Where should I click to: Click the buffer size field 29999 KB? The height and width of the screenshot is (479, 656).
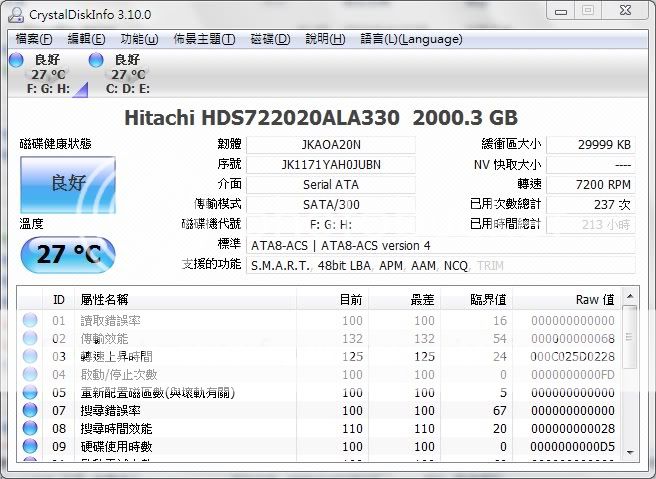[591, 145]
